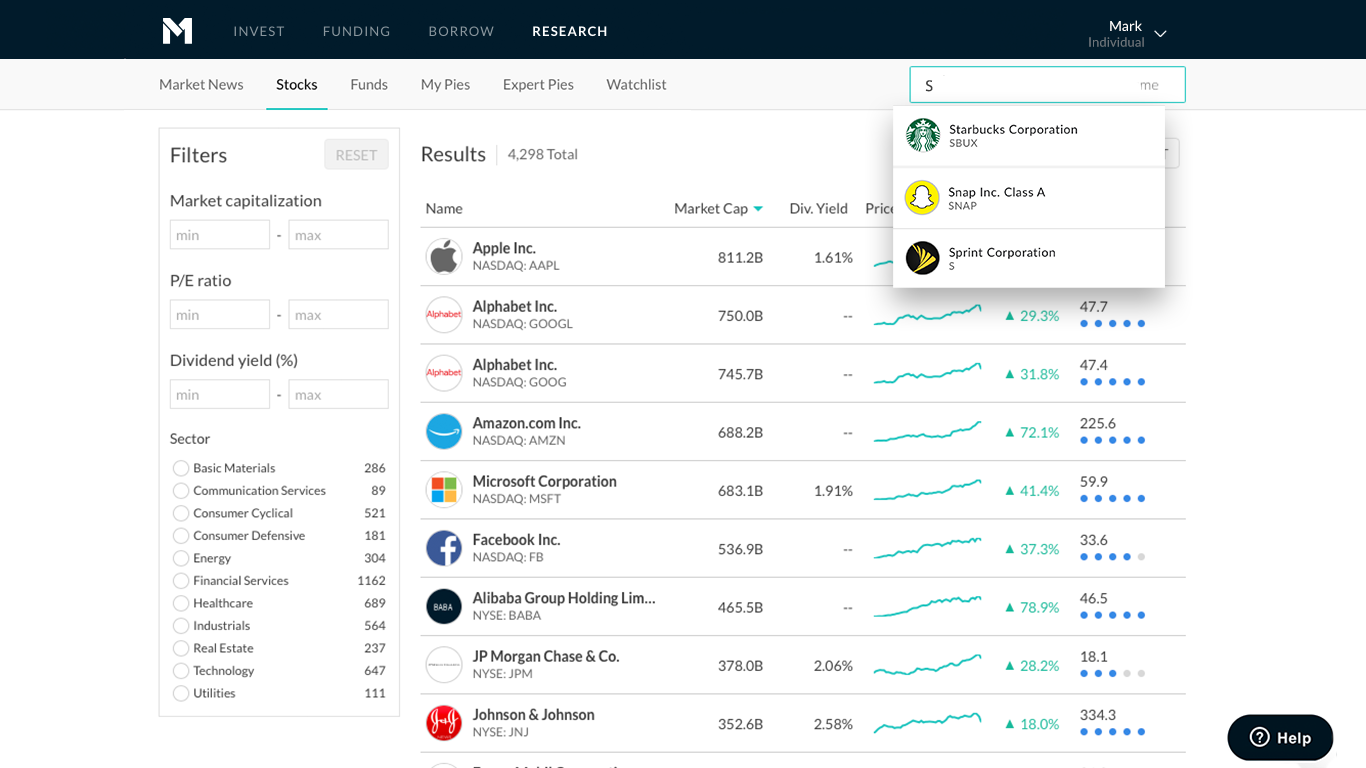Click P/E ratio max field
Screen dimensions: 1366x768
(338, 314)
